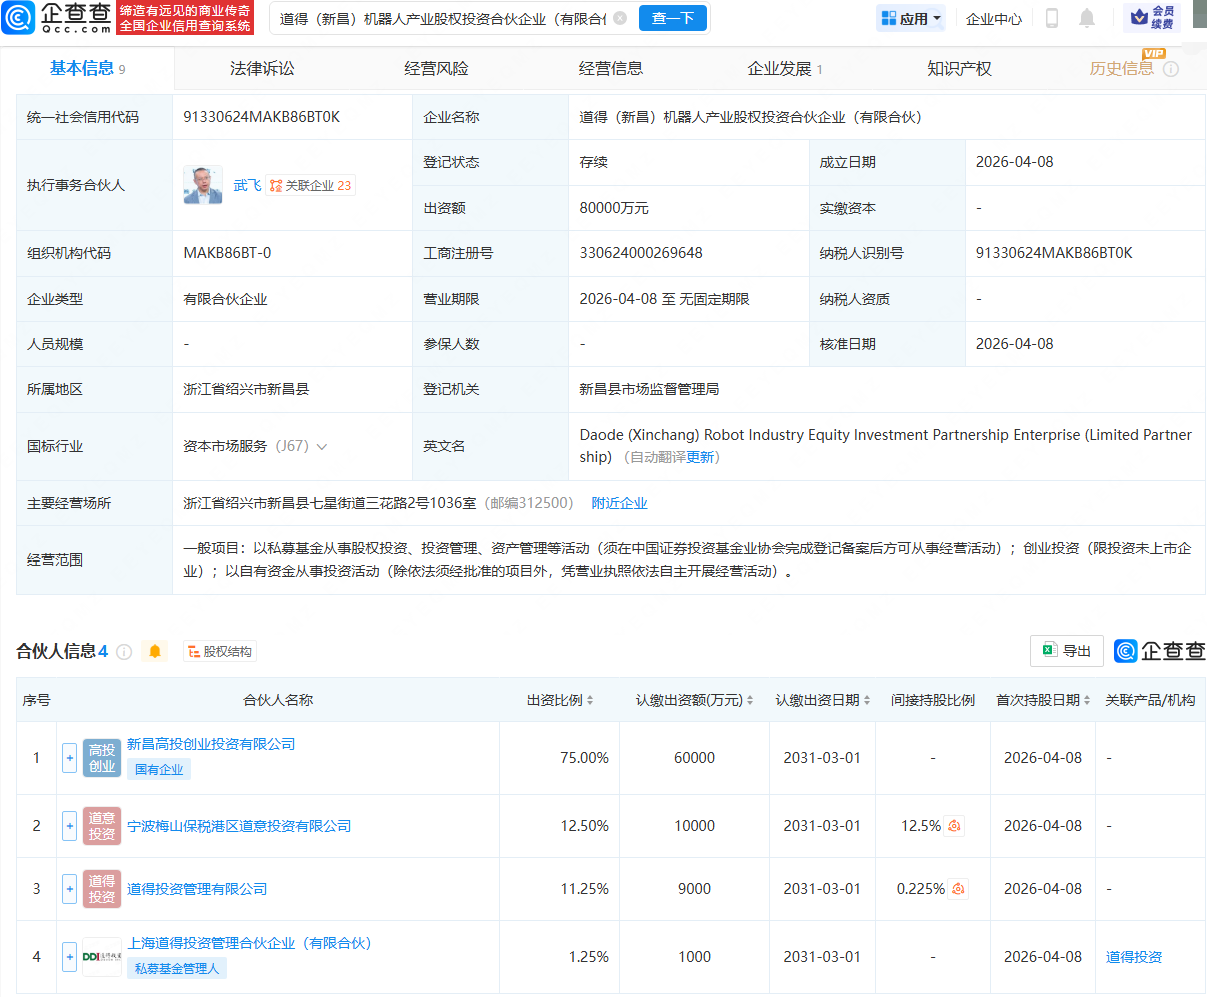
Task: Open the mobile phone app icon
Action: [1051, 18]
